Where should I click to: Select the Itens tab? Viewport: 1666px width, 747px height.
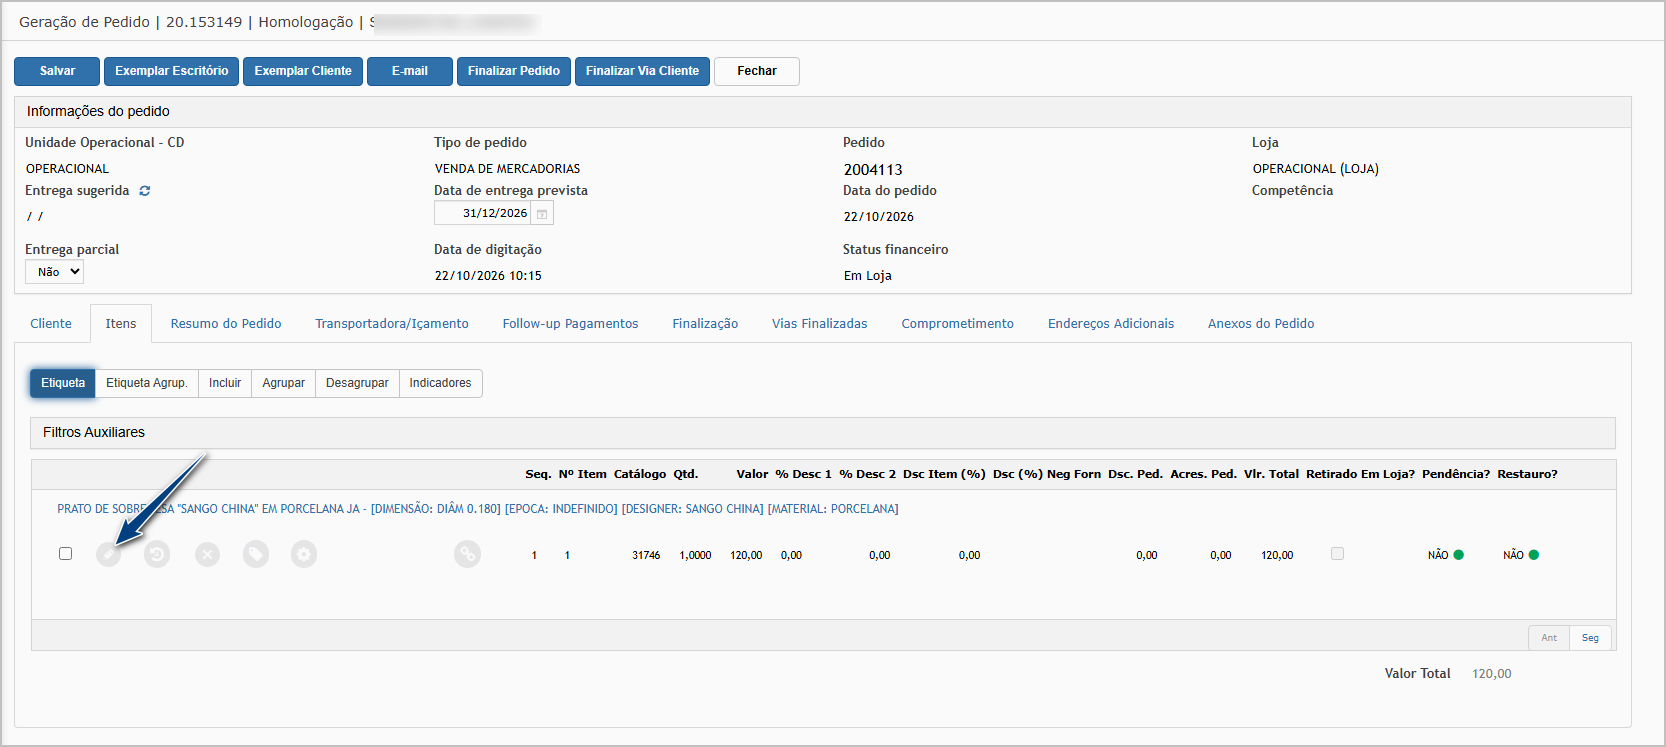pyautogui.click(x=121, y=324)
